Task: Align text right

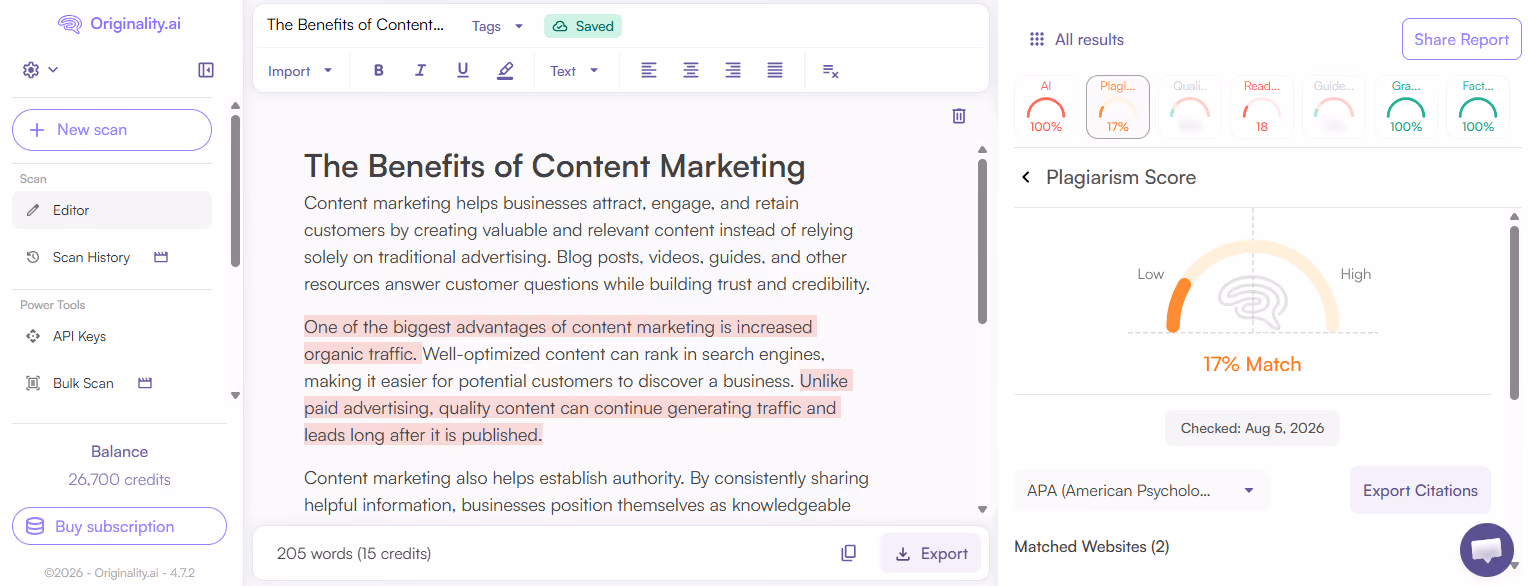Action: coord(733,71)
